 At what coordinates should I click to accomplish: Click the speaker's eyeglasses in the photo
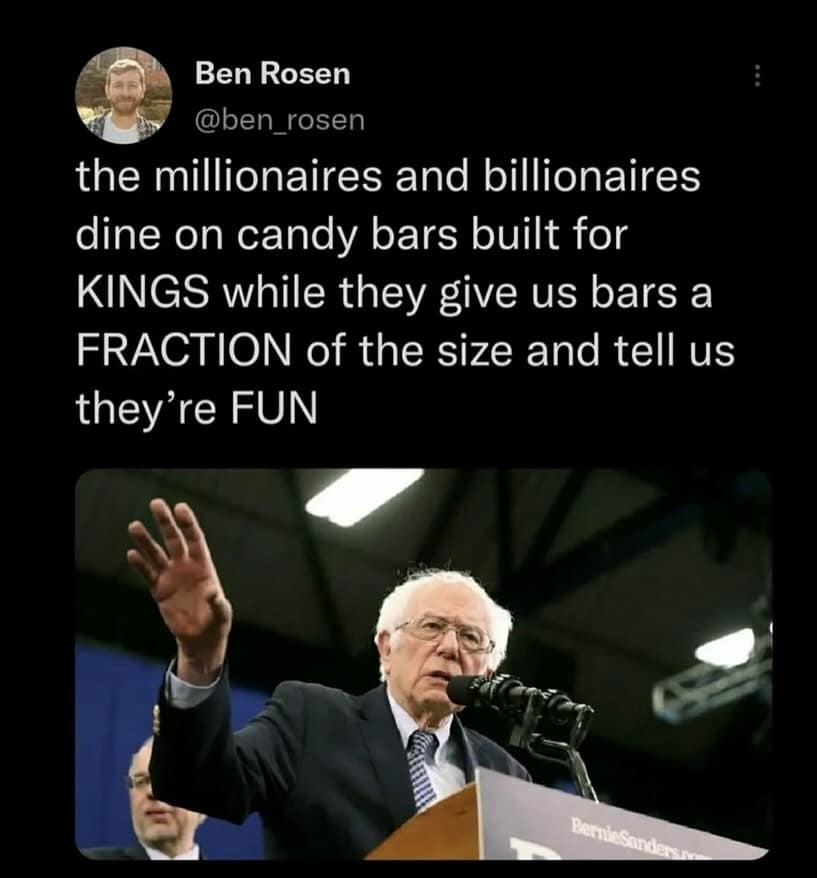[x=445, y=633]
